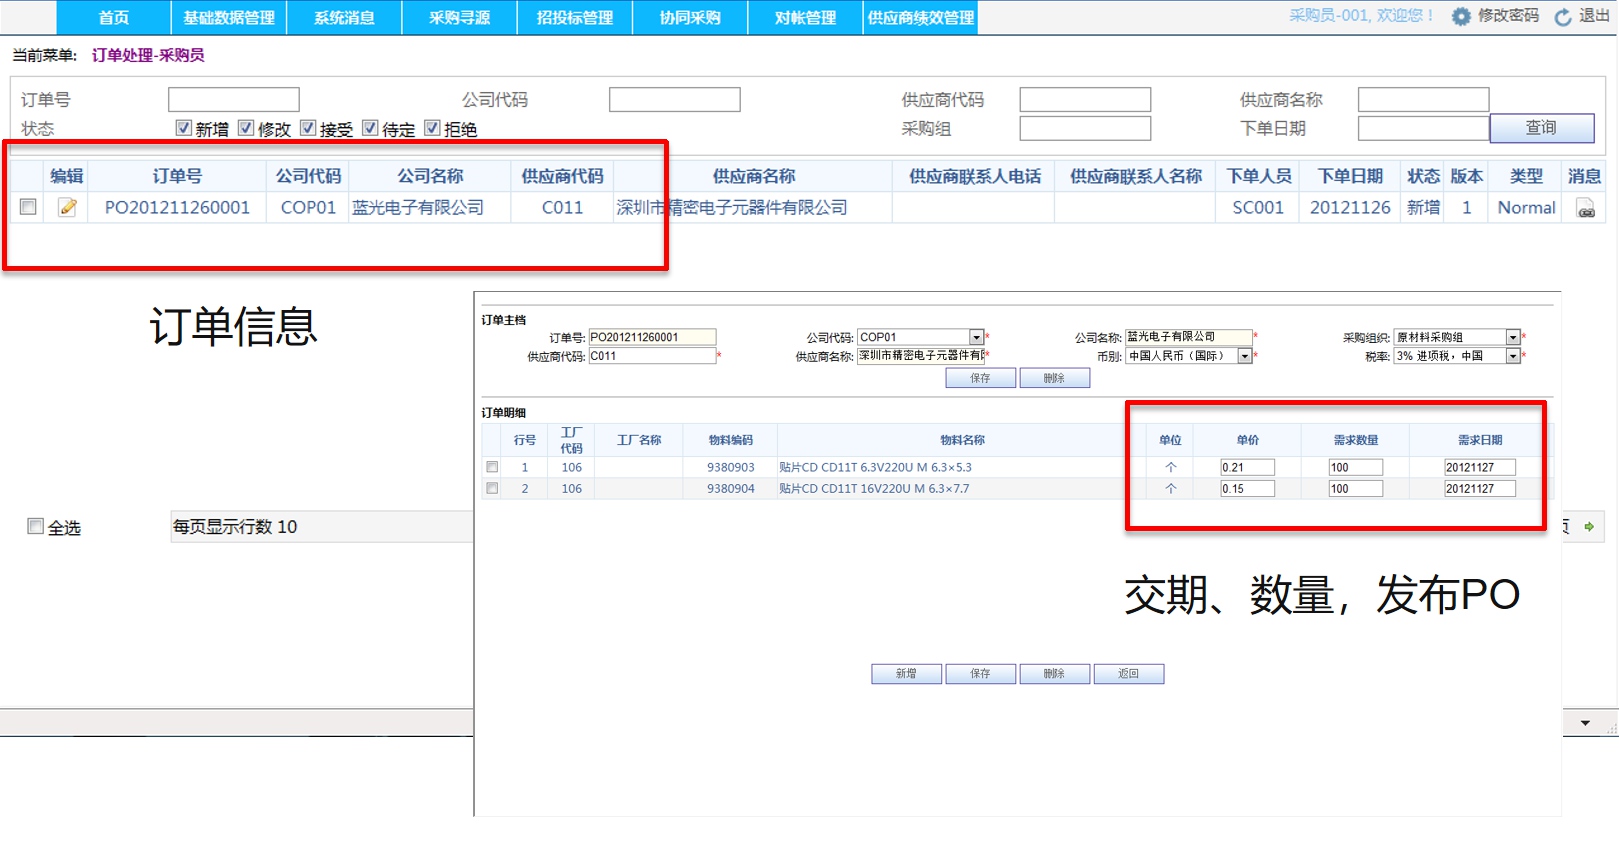1619x866 pixels.
Task: Toggle the 新增 status checkbox
Action: pos(183,128)
